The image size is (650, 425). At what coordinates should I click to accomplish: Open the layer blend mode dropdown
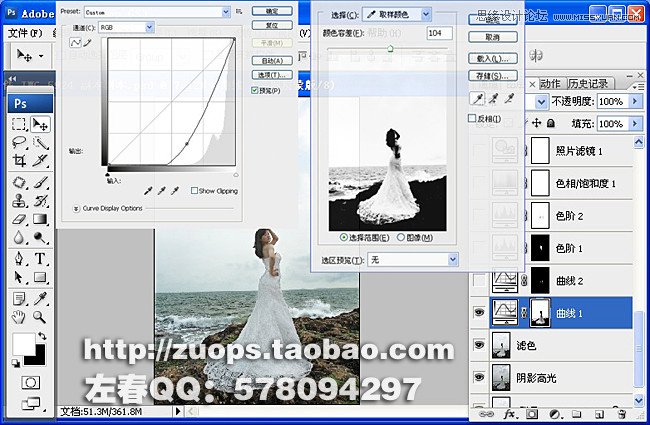click(x=541, y=102)
